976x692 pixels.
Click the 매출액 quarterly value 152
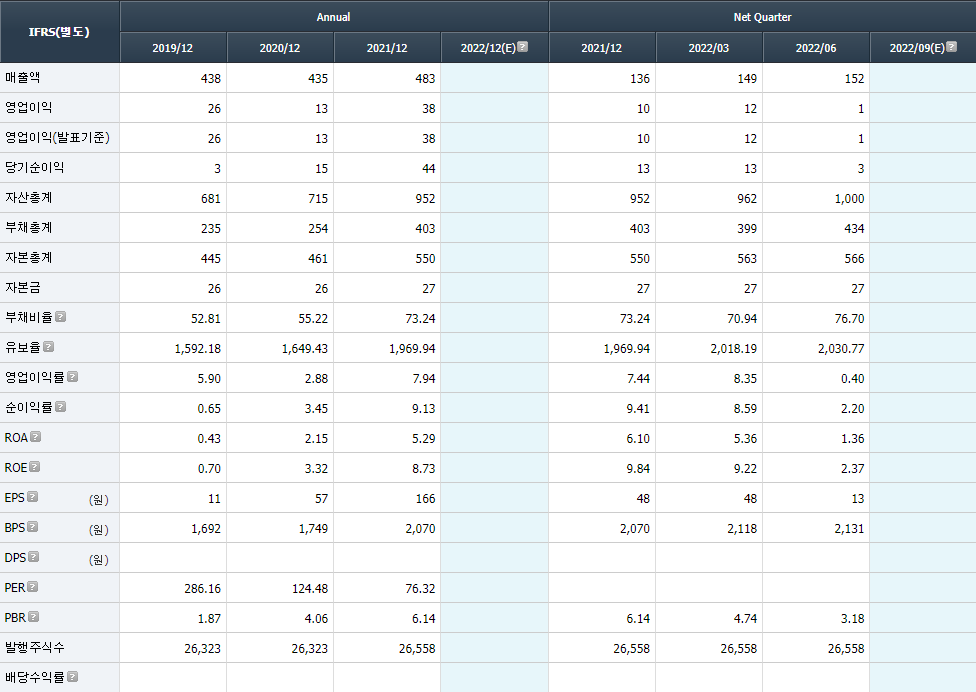(x=854, y=78)
